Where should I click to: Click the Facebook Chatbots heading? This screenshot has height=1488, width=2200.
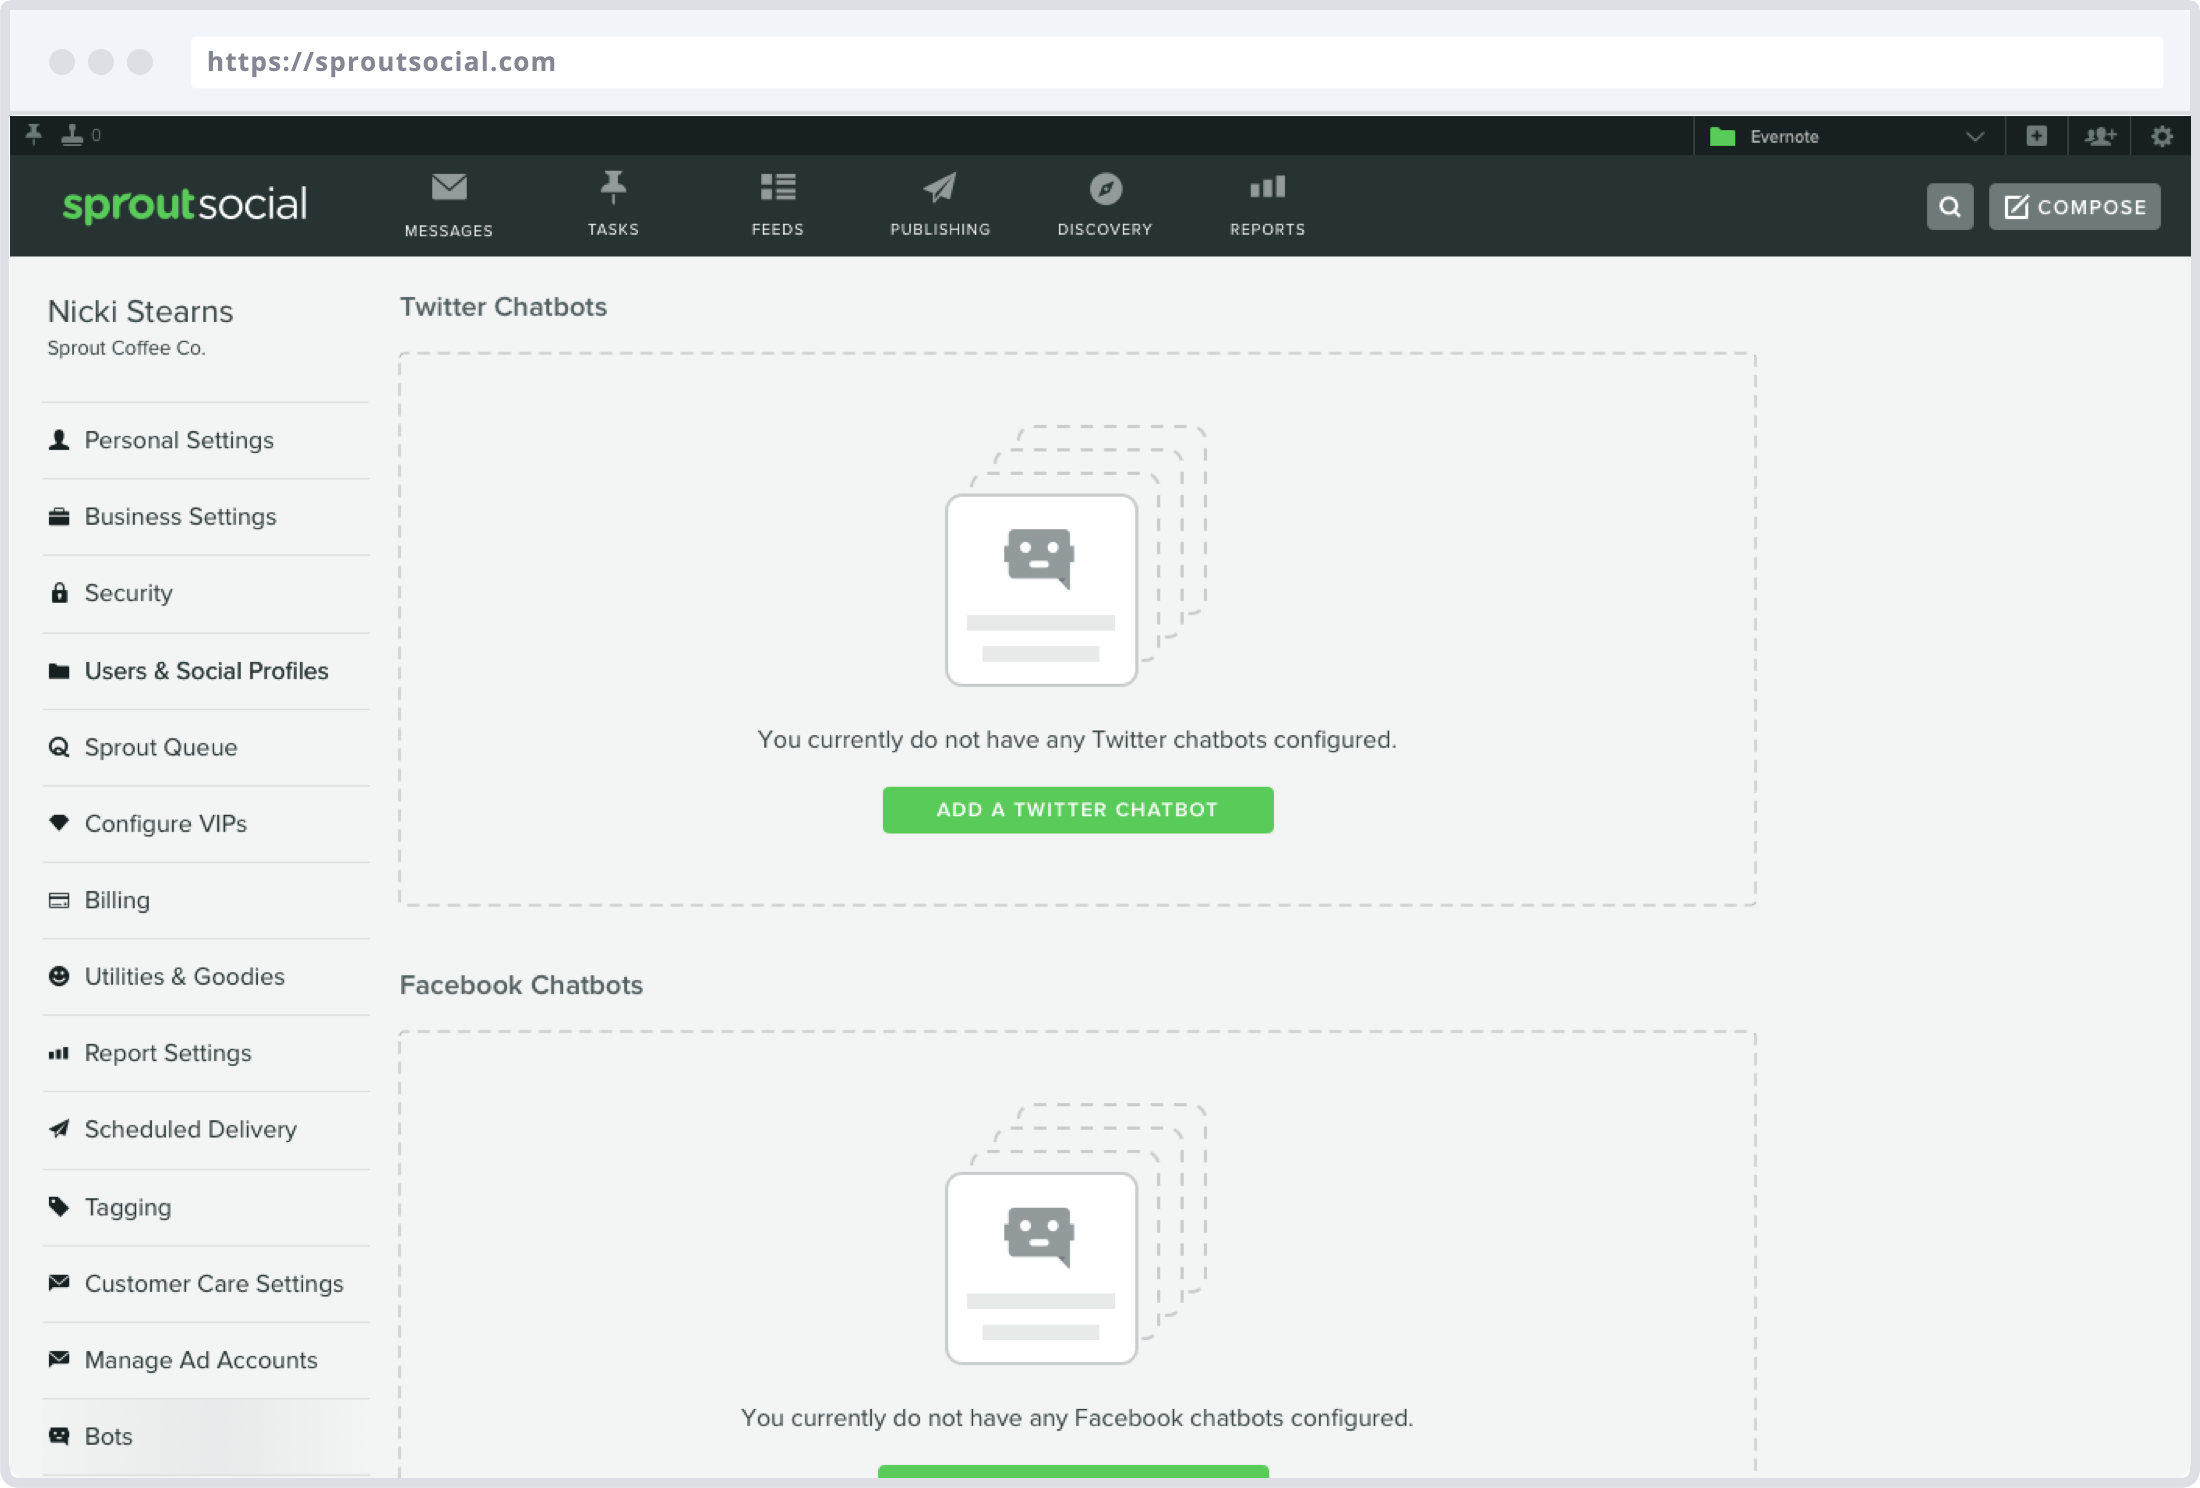click(x=521, y=985)
